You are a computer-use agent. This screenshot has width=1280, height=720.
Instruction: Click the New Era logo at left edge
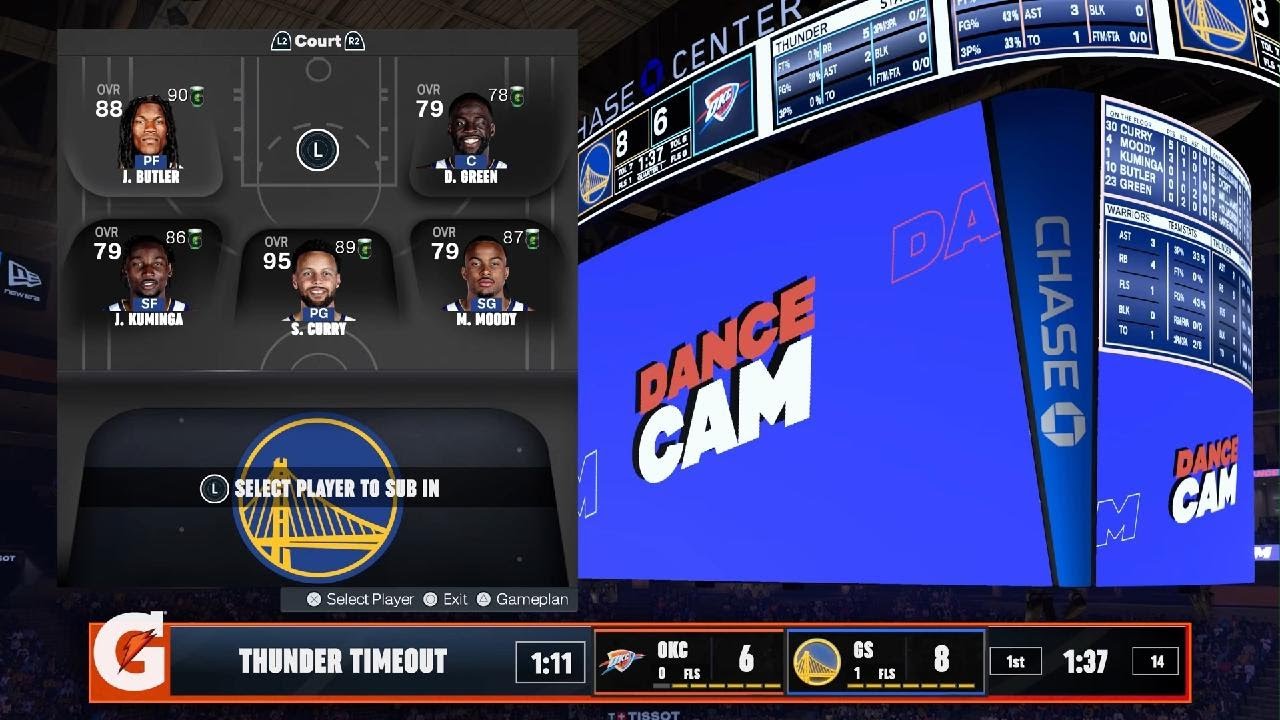click(23, 277)
